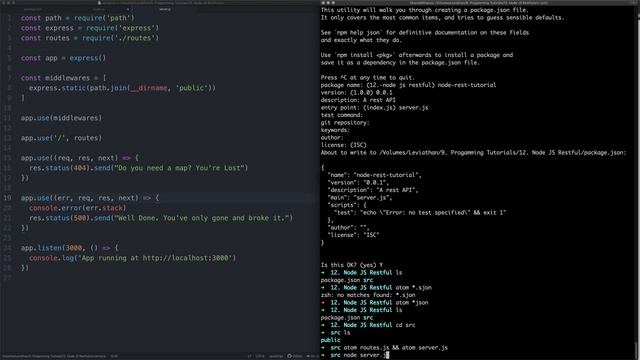This screenshot has height=360, width=640.
Task: Click "atom routes.js && atom server.js" terminal line
Action: (384, 348)
